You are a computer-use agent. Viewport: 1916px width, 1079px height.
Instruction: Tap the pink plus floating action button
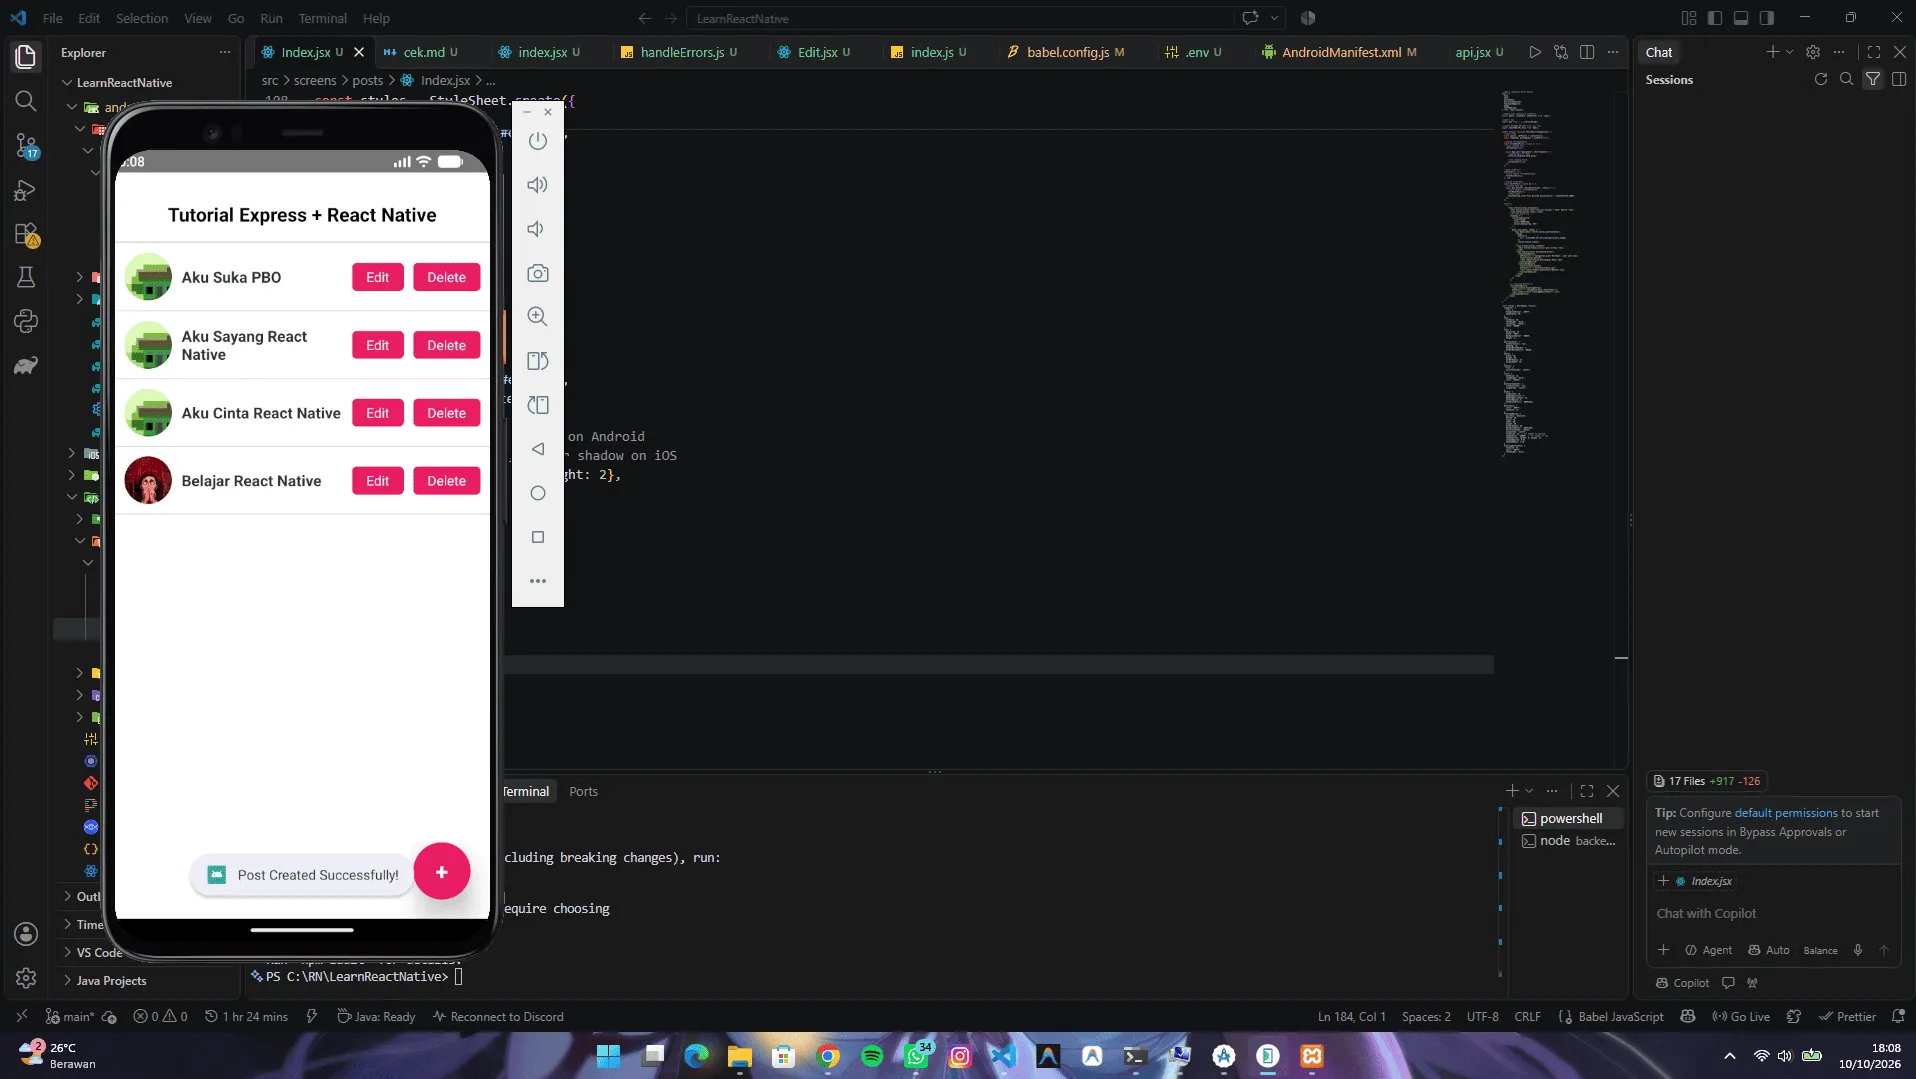pyautogui.click(x=442, y=872)
